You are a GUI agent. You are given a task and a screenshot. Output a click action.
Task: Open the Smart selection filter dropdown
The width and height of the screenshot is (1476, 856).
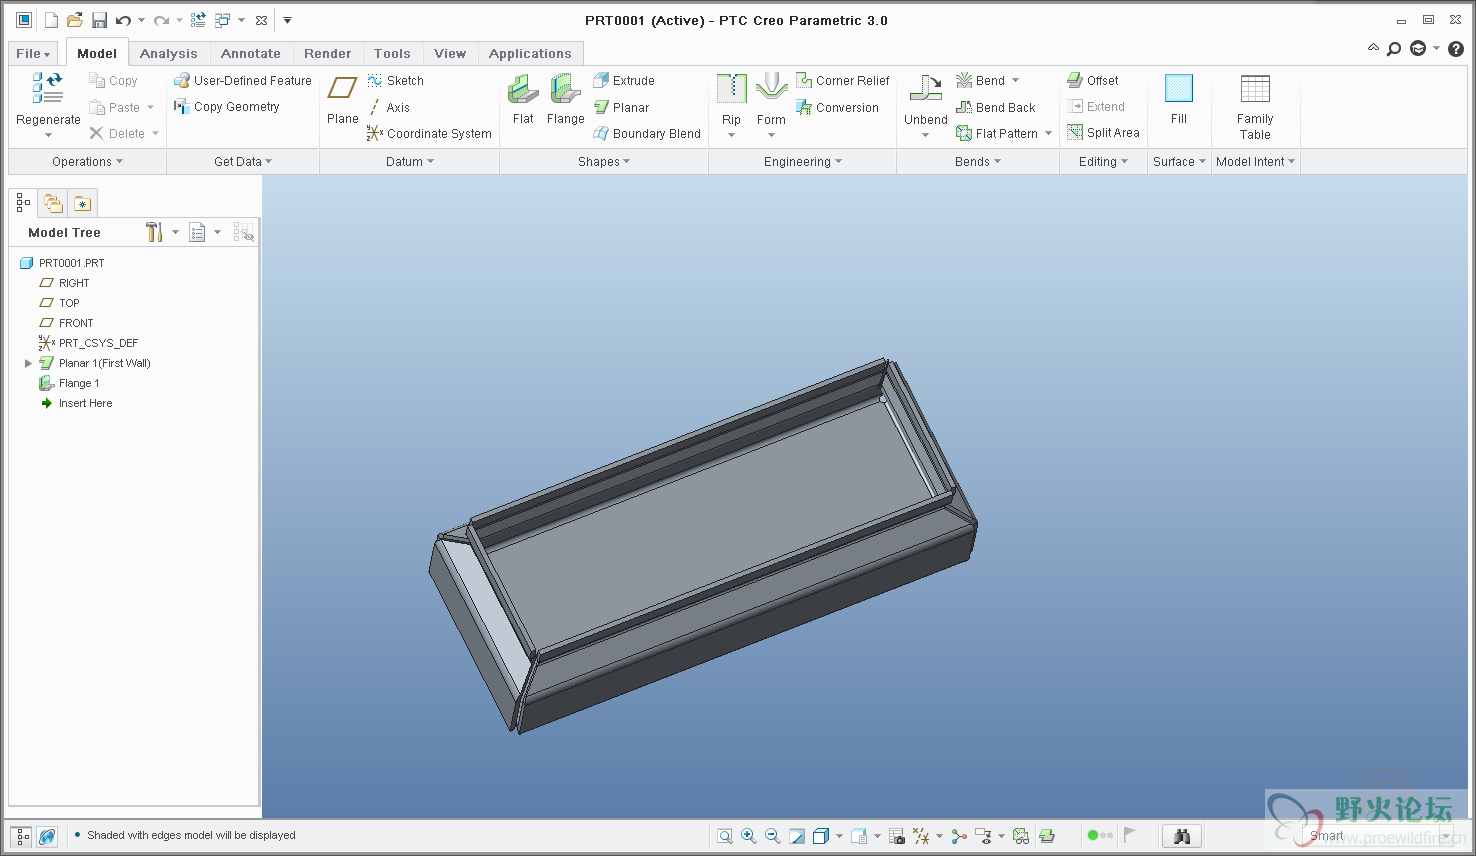tap(1446, 836)
